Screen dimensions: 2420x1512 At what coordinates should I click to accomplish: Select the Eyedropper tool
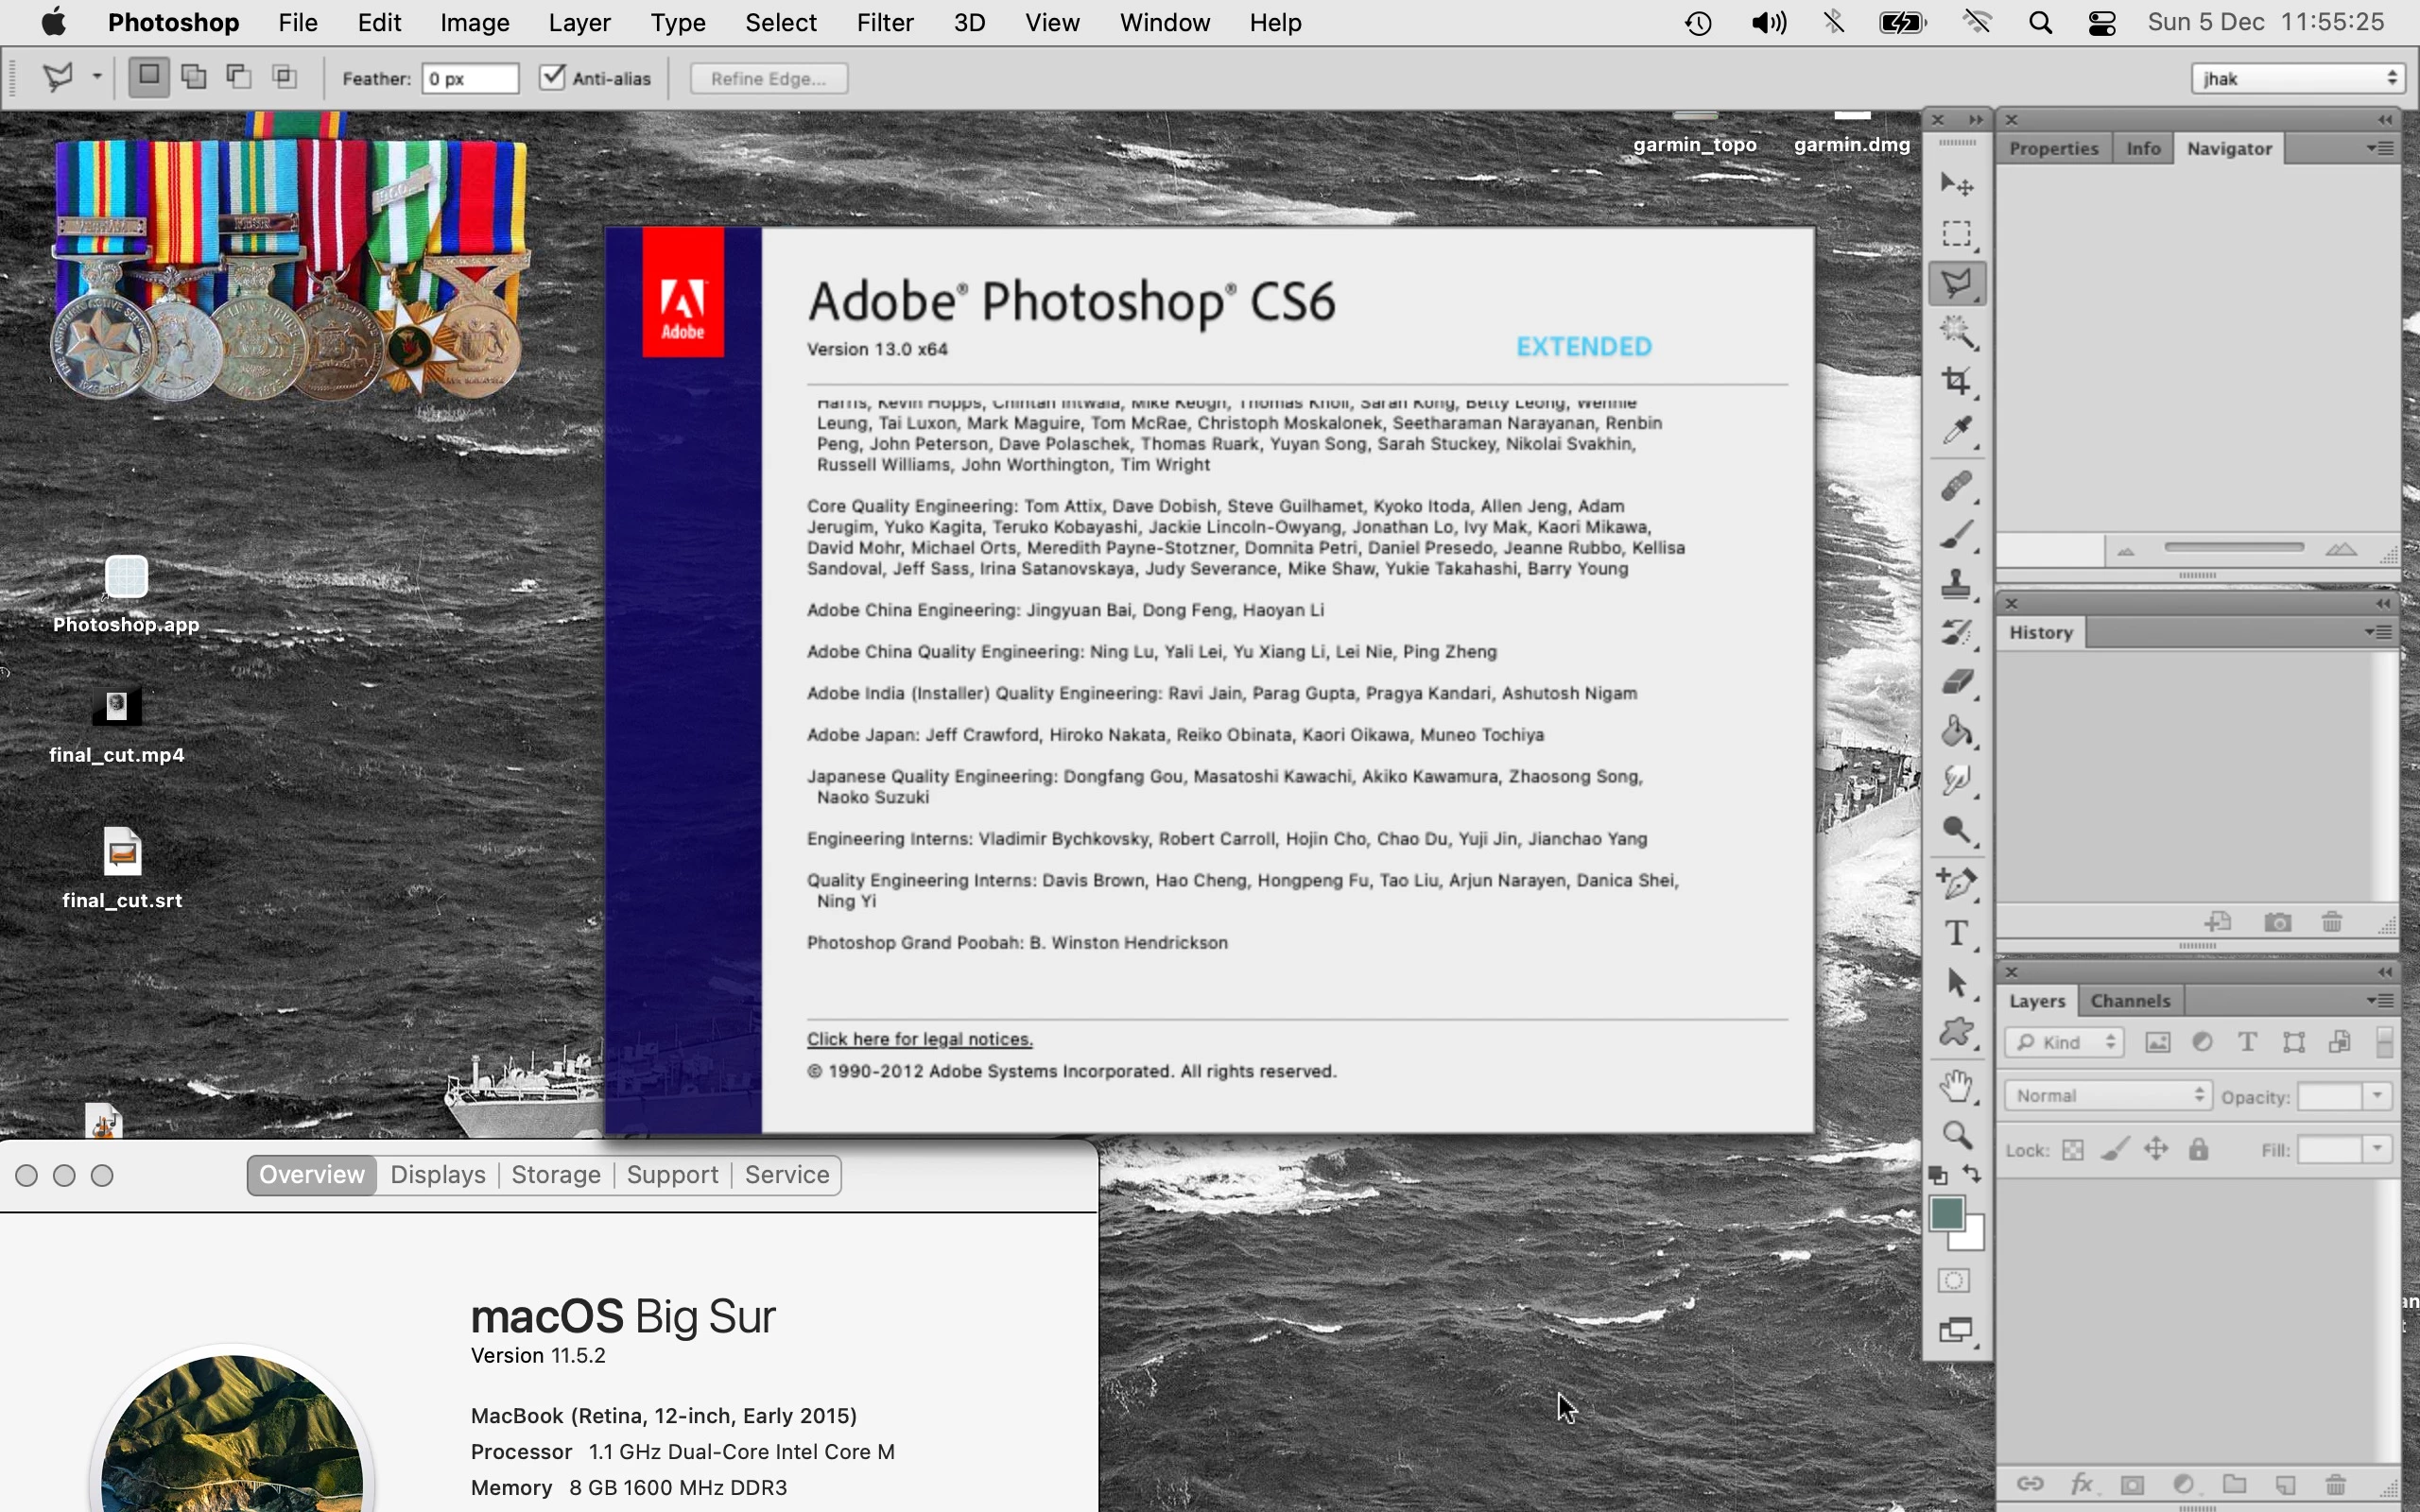(1956, 431)
